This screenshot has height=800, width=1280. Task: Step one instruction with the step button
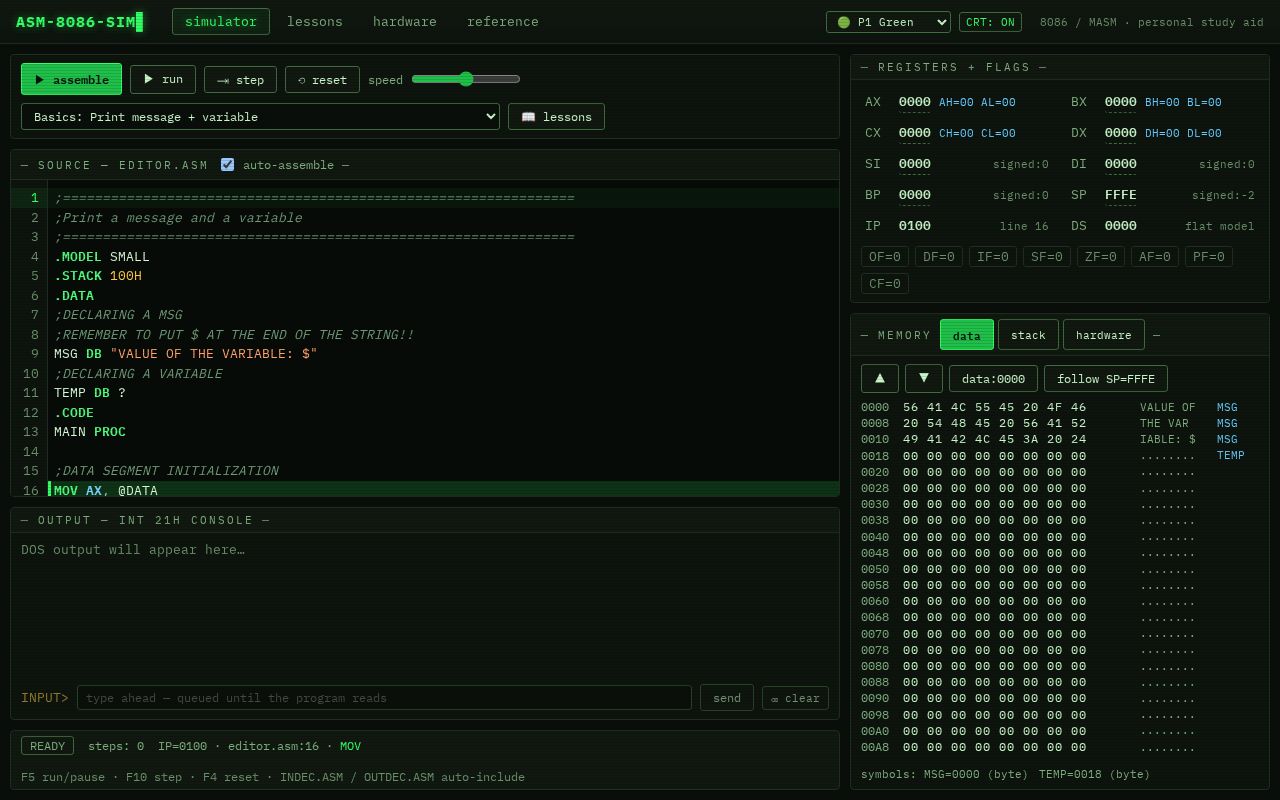click(x=240, y=80)
